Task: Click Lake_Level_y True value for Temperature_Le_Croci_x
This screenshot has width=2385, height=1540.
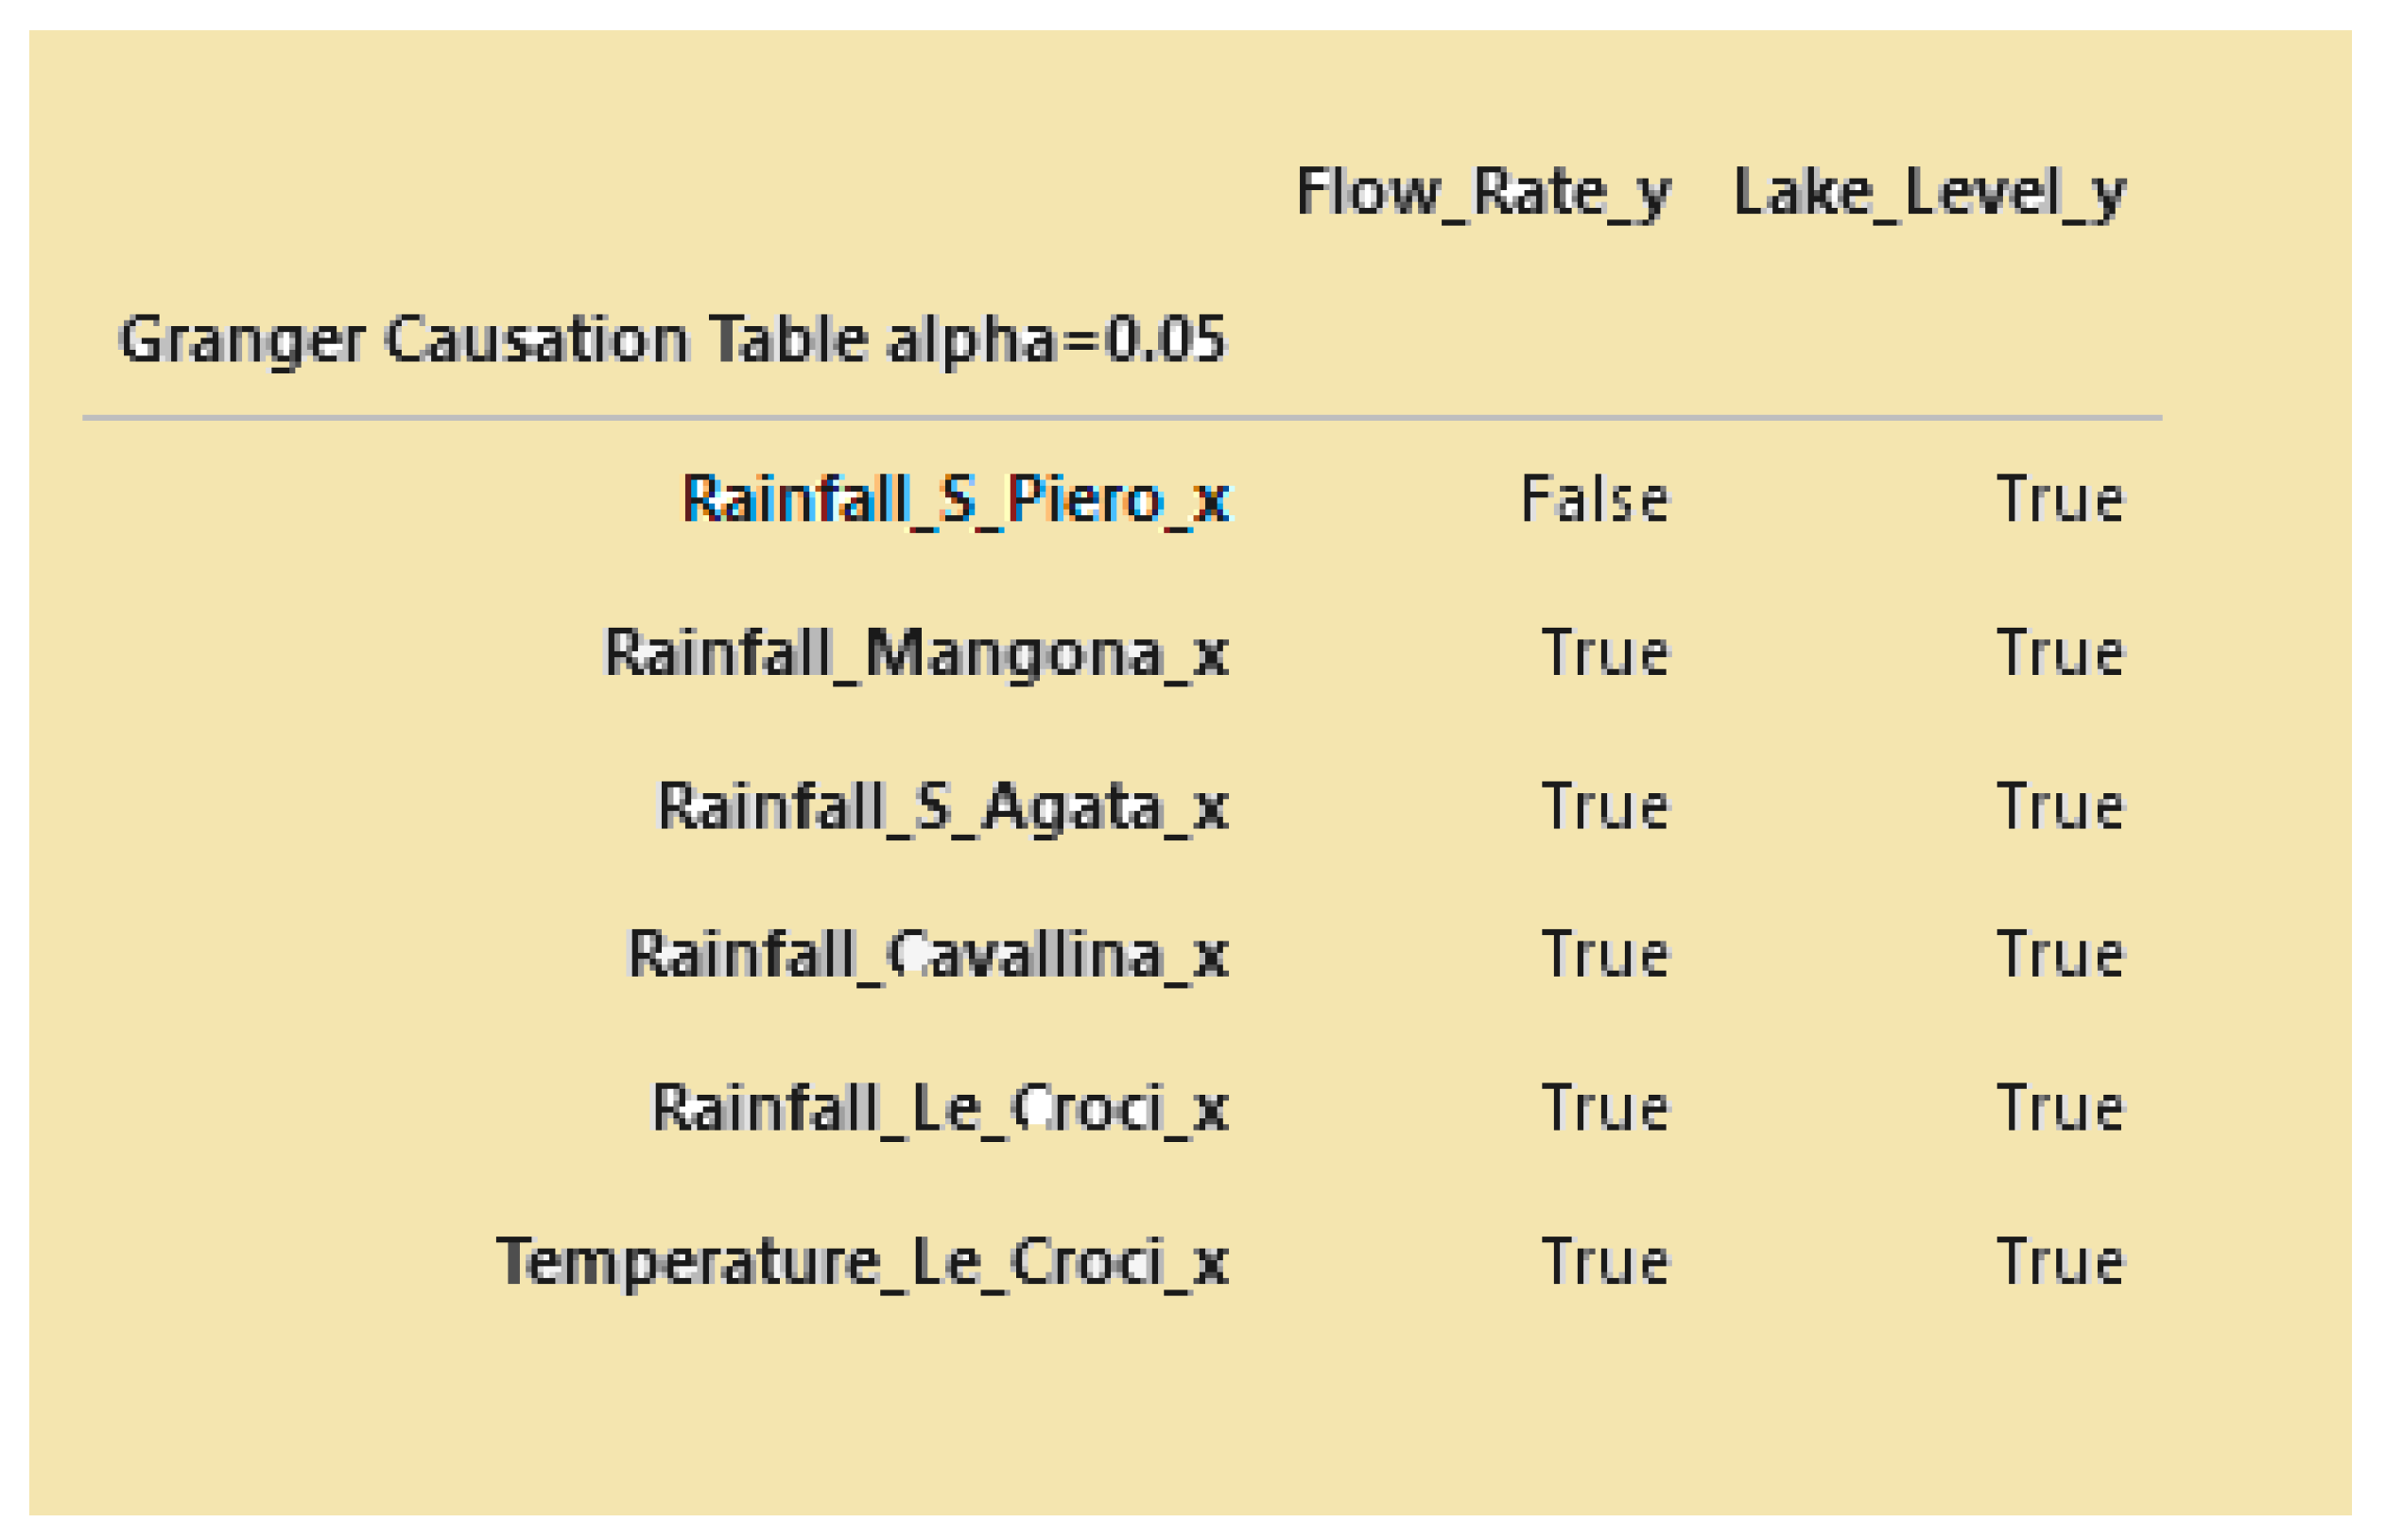Action: 2060,1262
